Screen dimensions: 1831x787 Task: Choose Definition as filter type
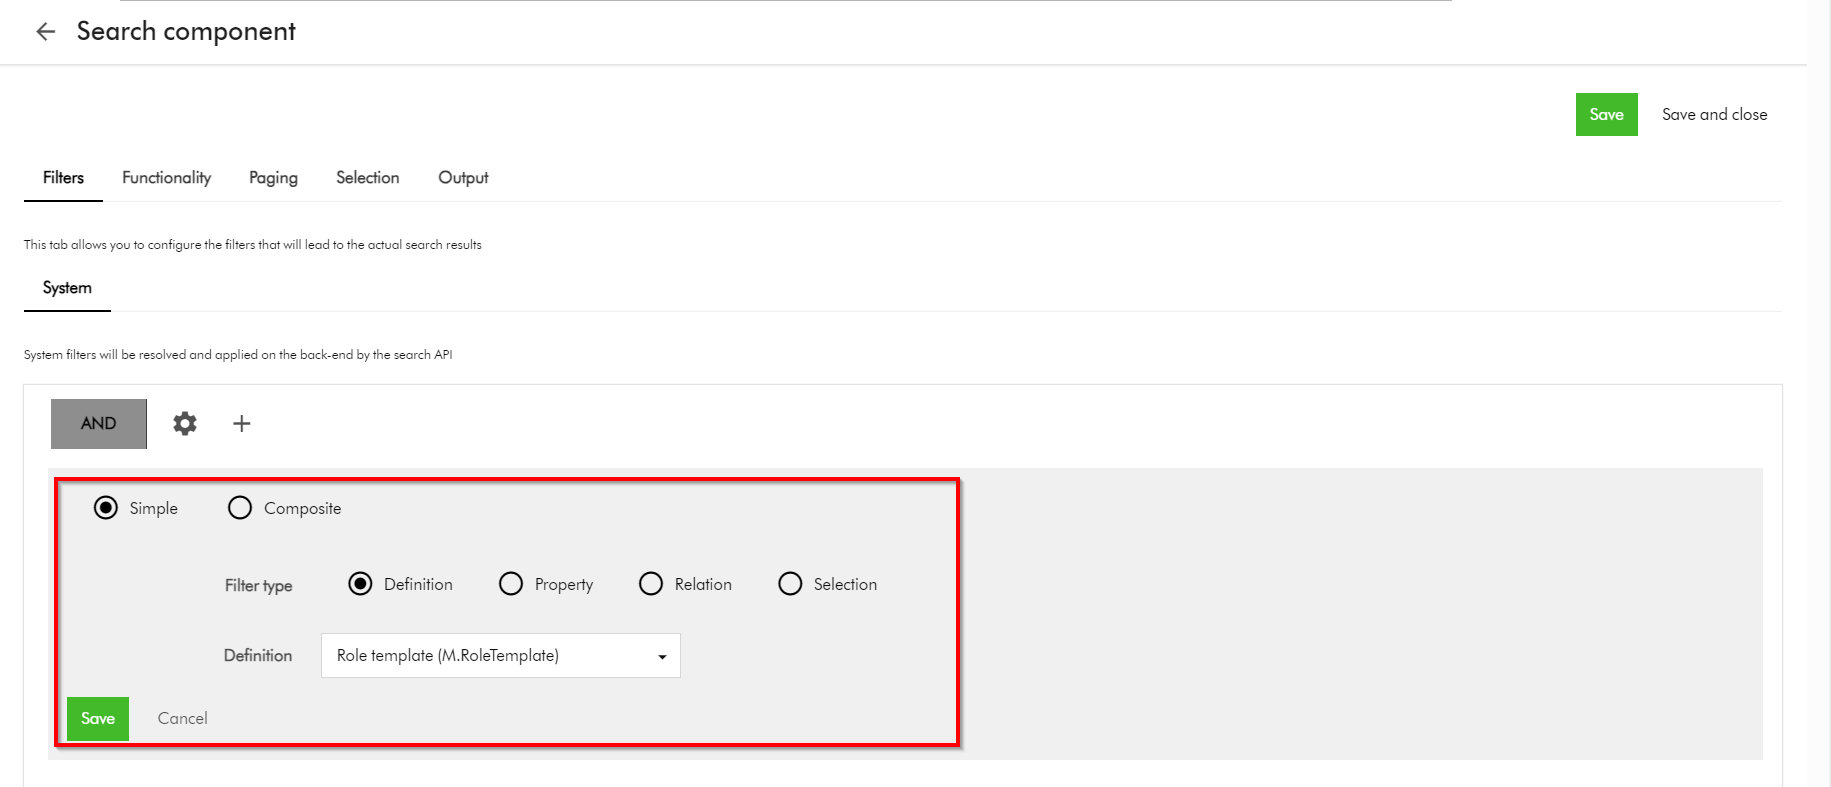click(360, 584)
